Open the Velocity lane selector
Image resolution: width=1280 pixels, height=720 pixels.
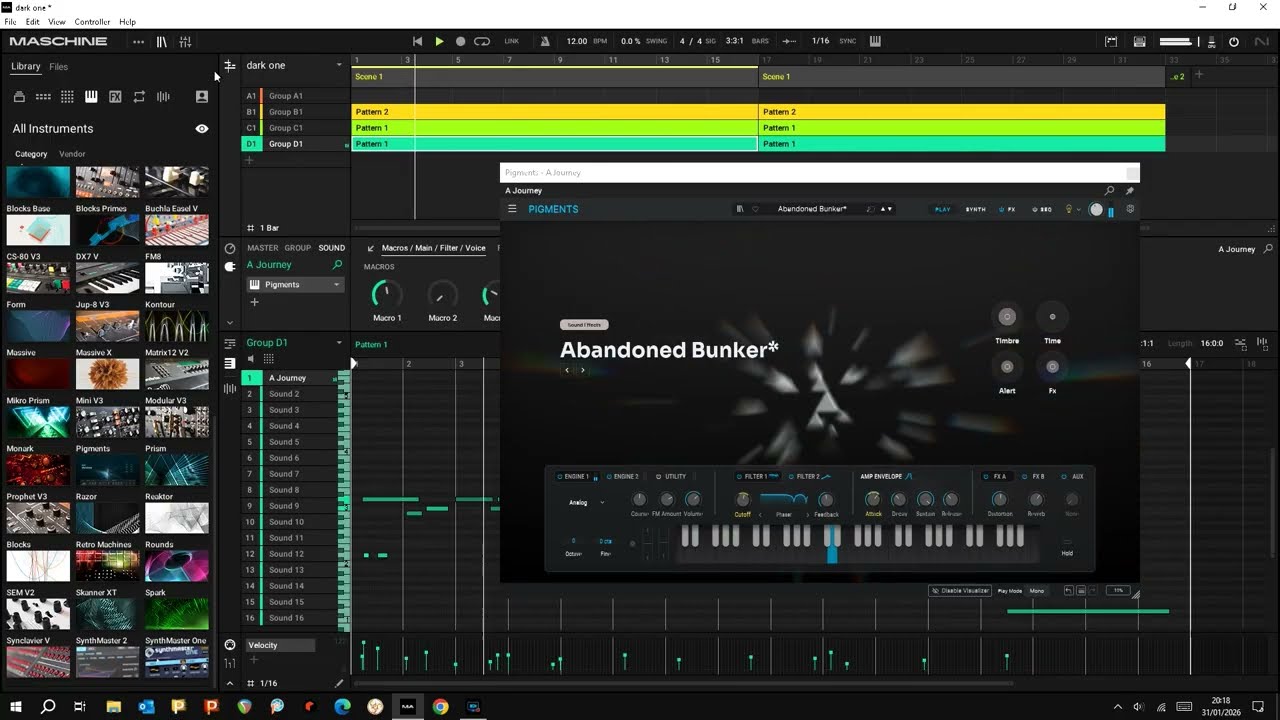(281, 645)
